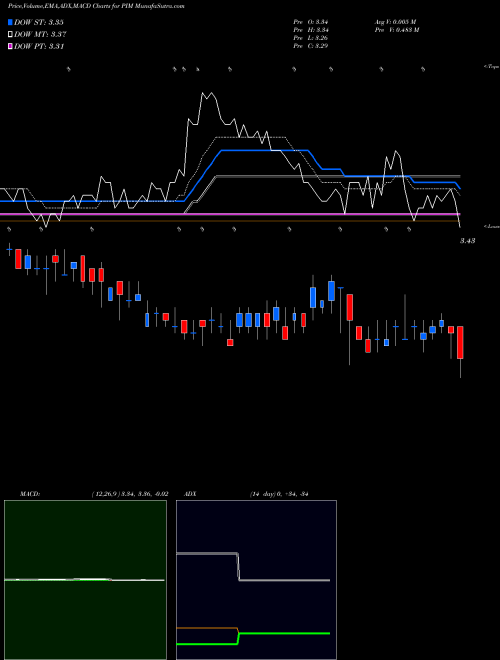This screenshot has width=500, height=660.
Task: Select the 'DOW MT: 3.37' label
Action: click(40, 34)
